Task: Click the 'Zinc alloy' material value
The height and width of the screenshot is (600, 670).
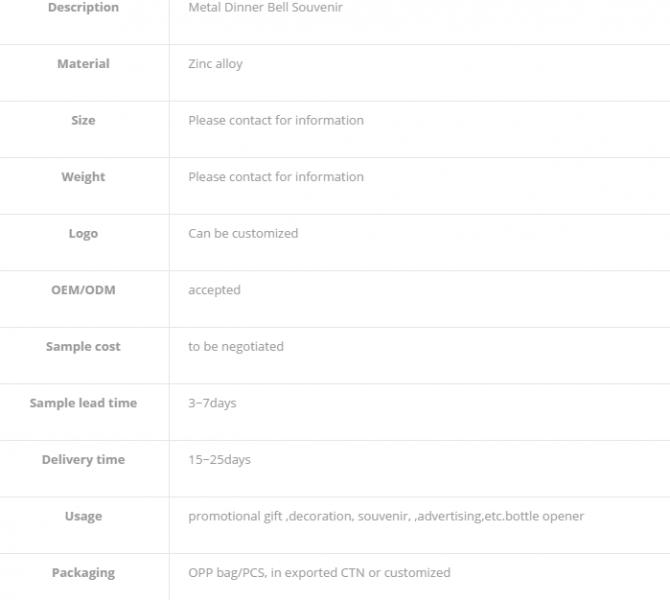Action: (215, 64)
